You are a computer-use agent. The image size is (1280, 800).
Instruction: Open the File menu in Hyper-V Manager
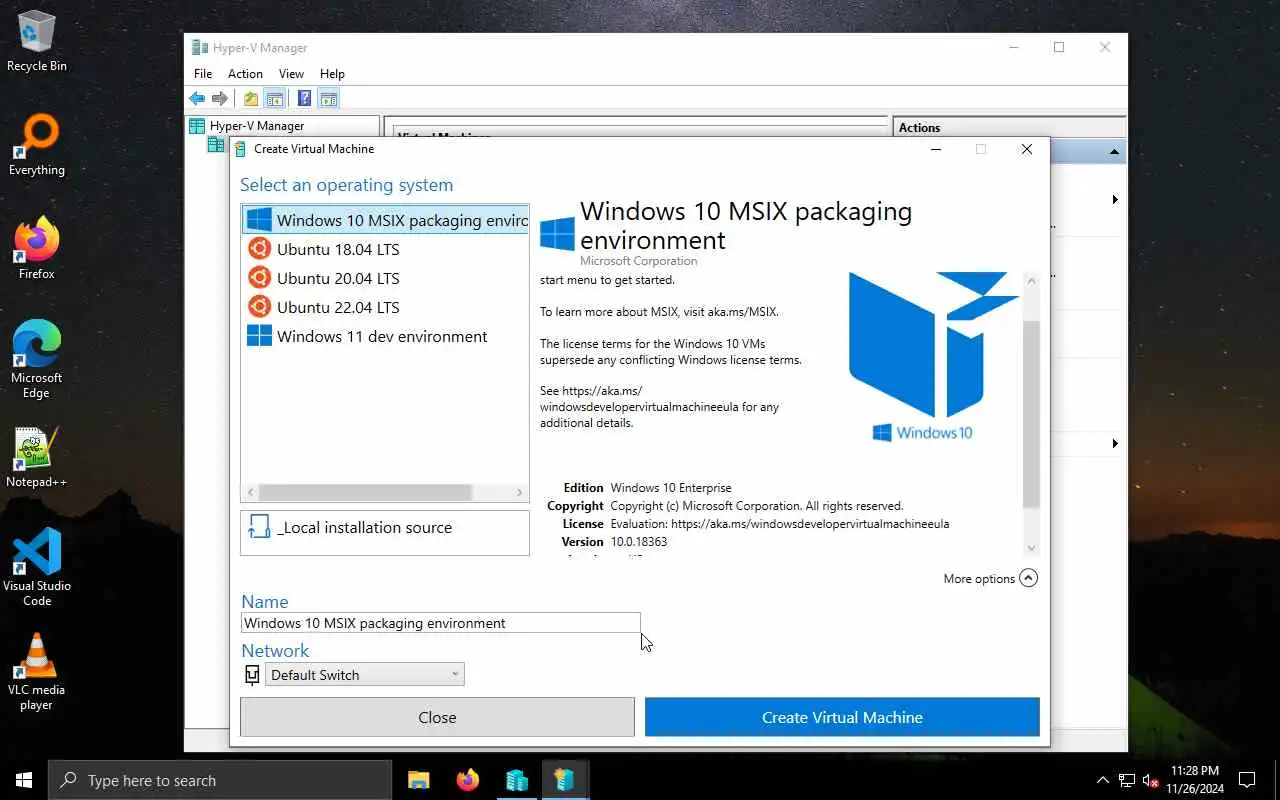pos(203,73)
